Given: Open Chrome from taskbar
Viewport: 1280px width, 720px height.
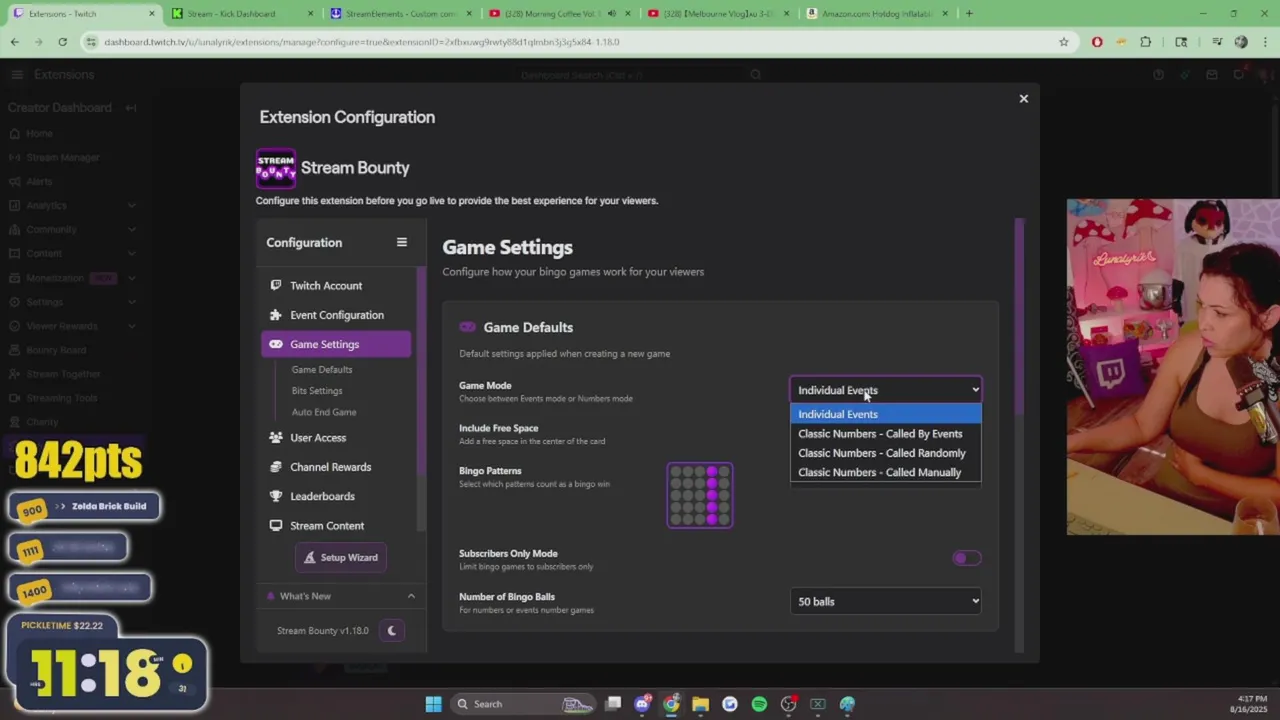Looking at the screenshot, I should pos(671,704).
